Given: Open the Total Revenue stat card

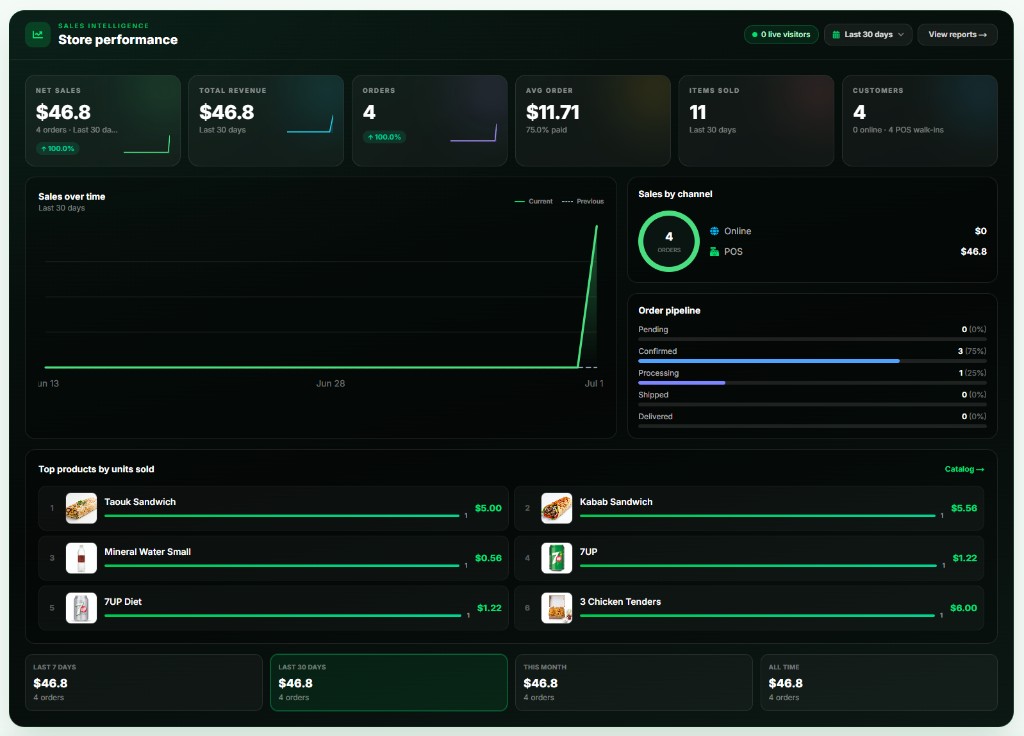Looking at the screenshot, I should (266, 121).
